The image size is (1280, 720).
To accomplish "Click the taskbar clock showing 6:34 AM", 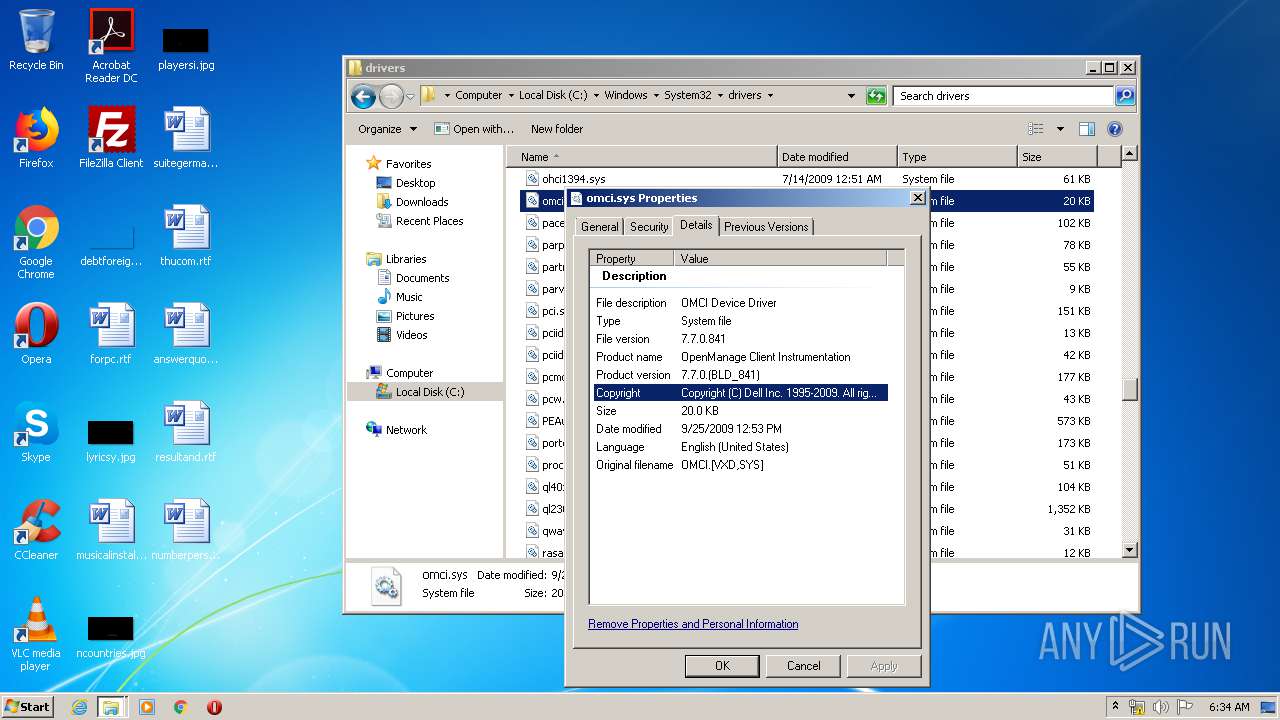I will [x=1229, y=707].
